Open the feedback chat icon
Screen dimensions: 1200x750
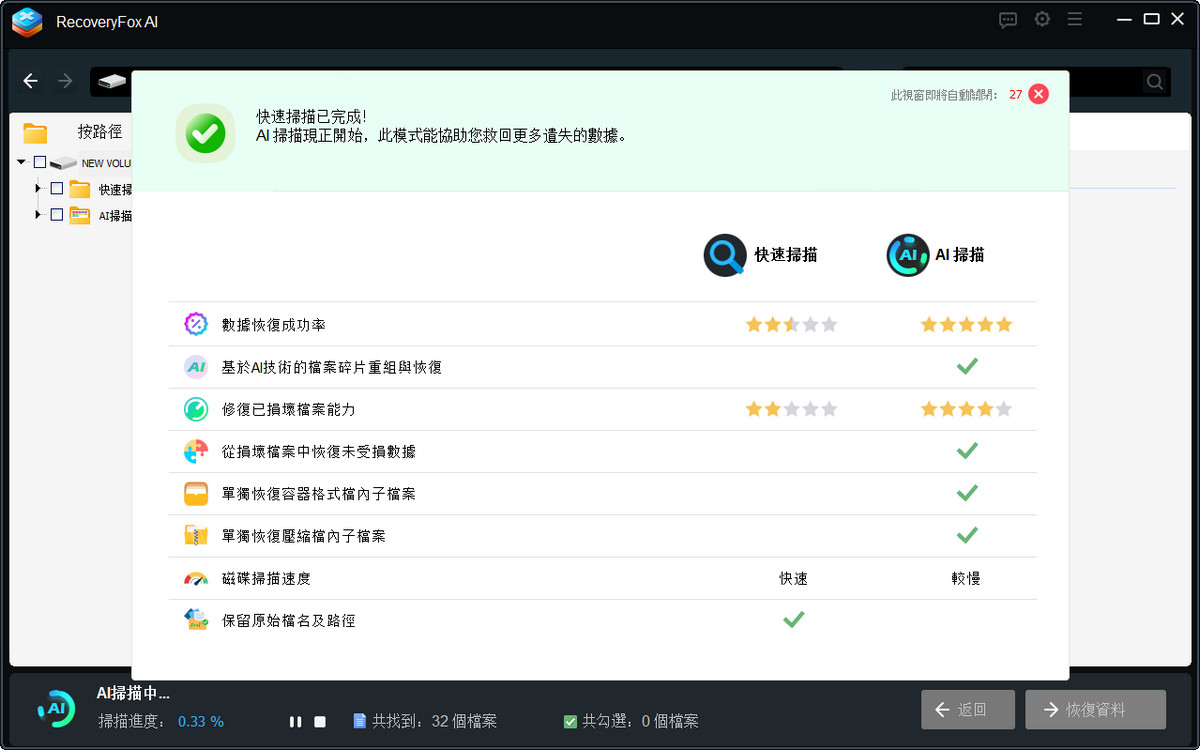click(1008, 20)
